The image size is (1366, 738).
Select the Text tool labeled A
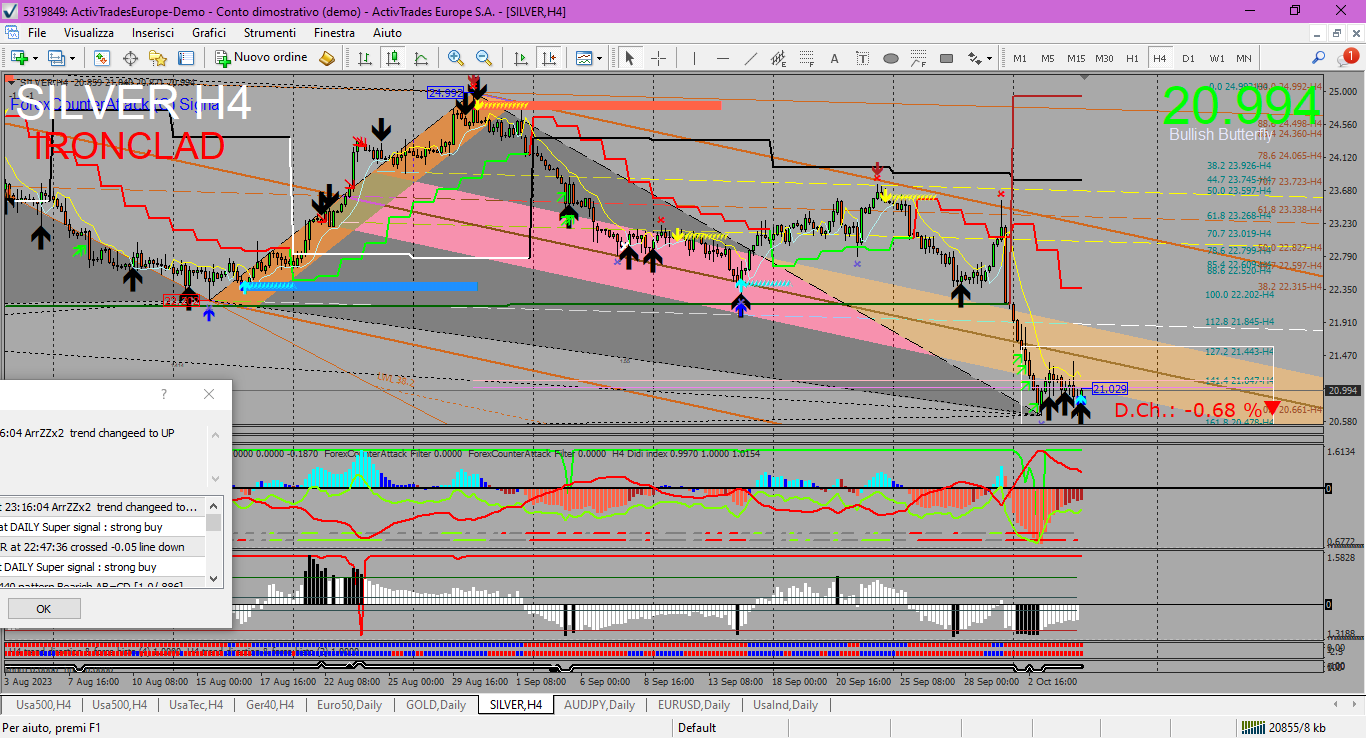pos(835,58)
